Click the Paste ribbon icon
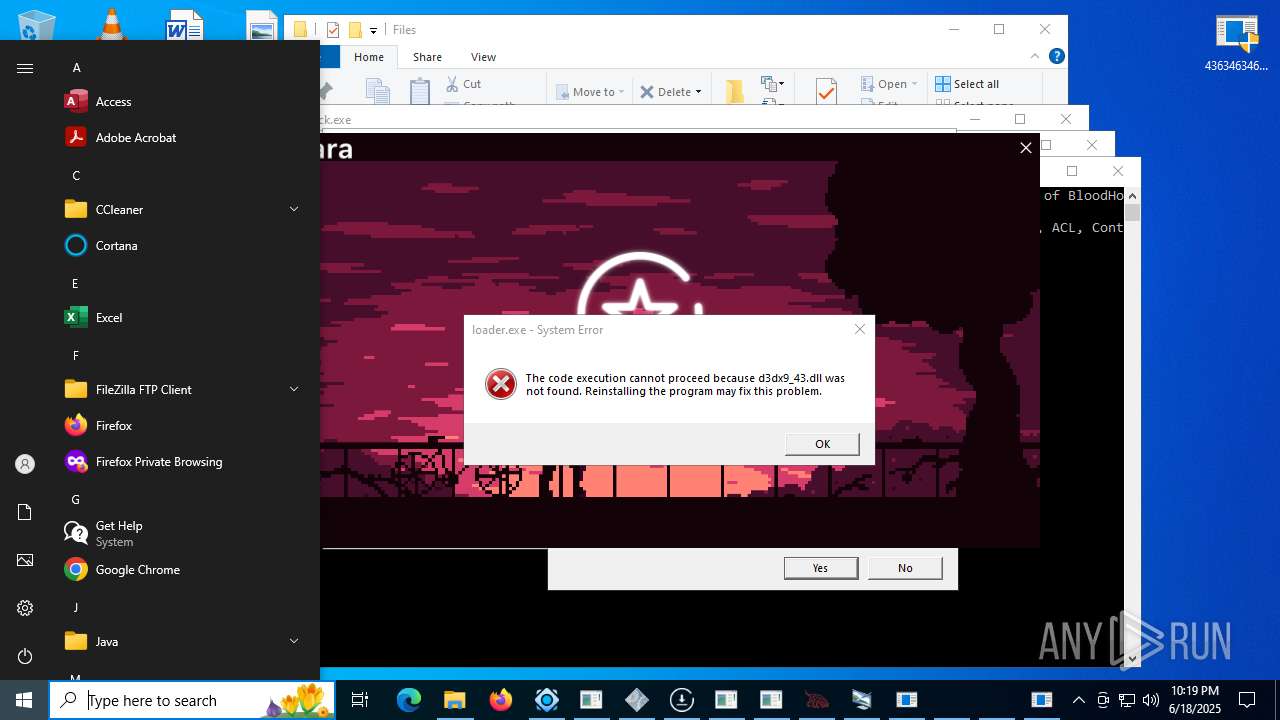The image size is (1280, 720). [420, 91]
